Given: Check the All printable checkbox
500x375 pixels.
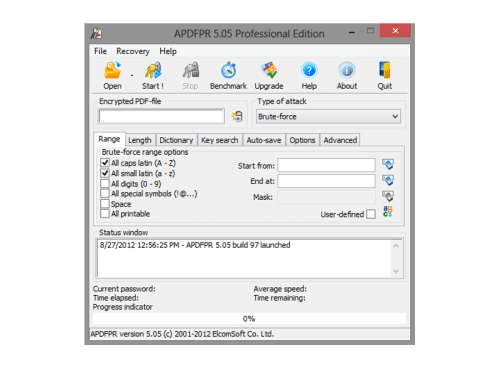Looking at the screenshot, I should pyautogui.click(x=105, y=214).
